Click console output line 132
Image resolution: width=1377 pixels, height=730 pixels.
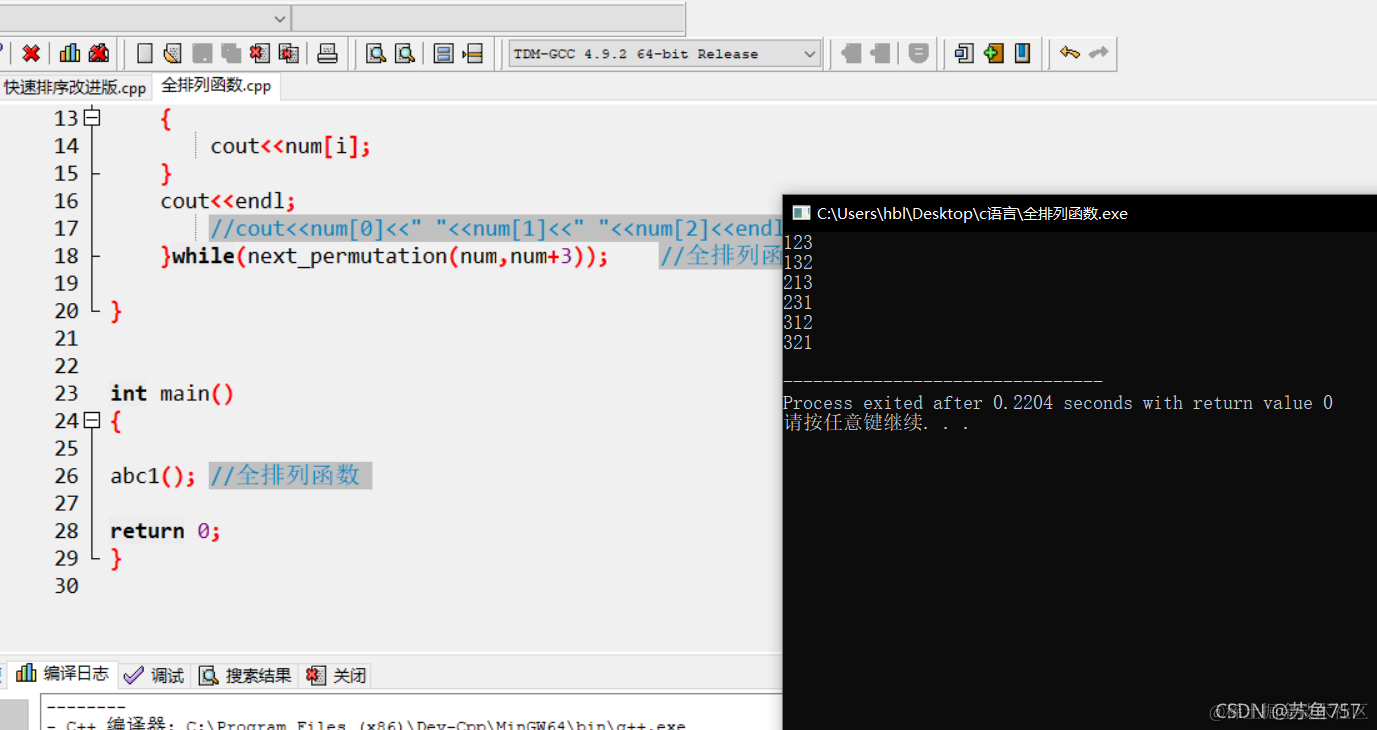coord(798,262)
